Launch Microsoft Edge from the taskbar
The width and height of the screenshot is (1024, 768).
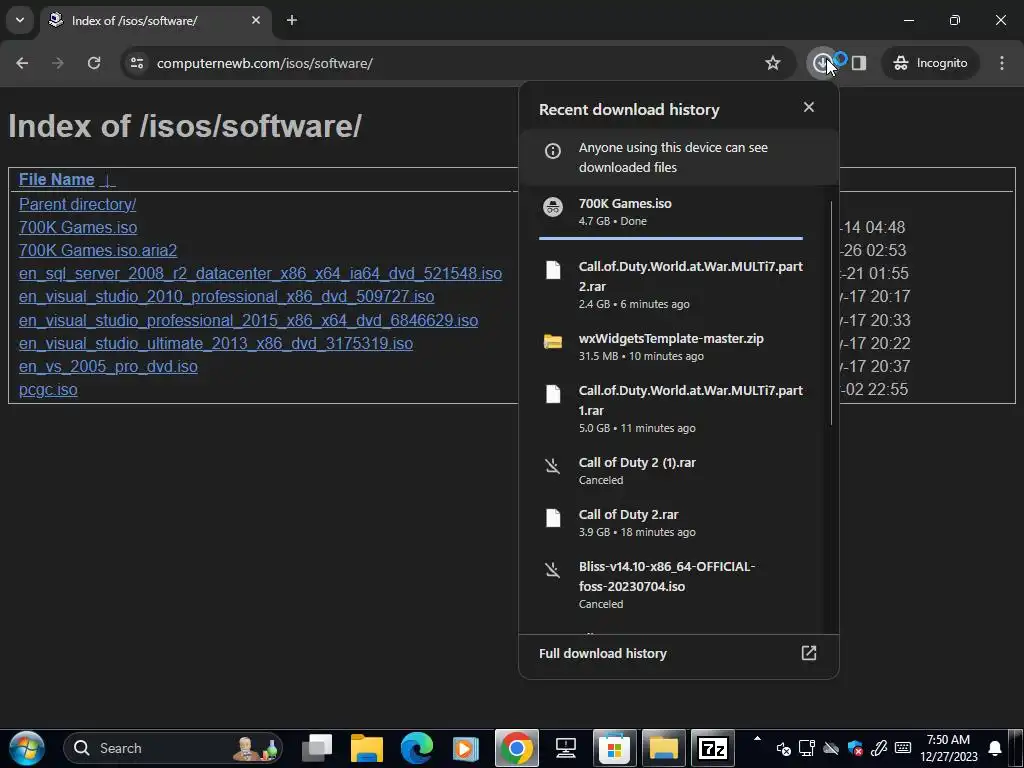pos(416,748)
